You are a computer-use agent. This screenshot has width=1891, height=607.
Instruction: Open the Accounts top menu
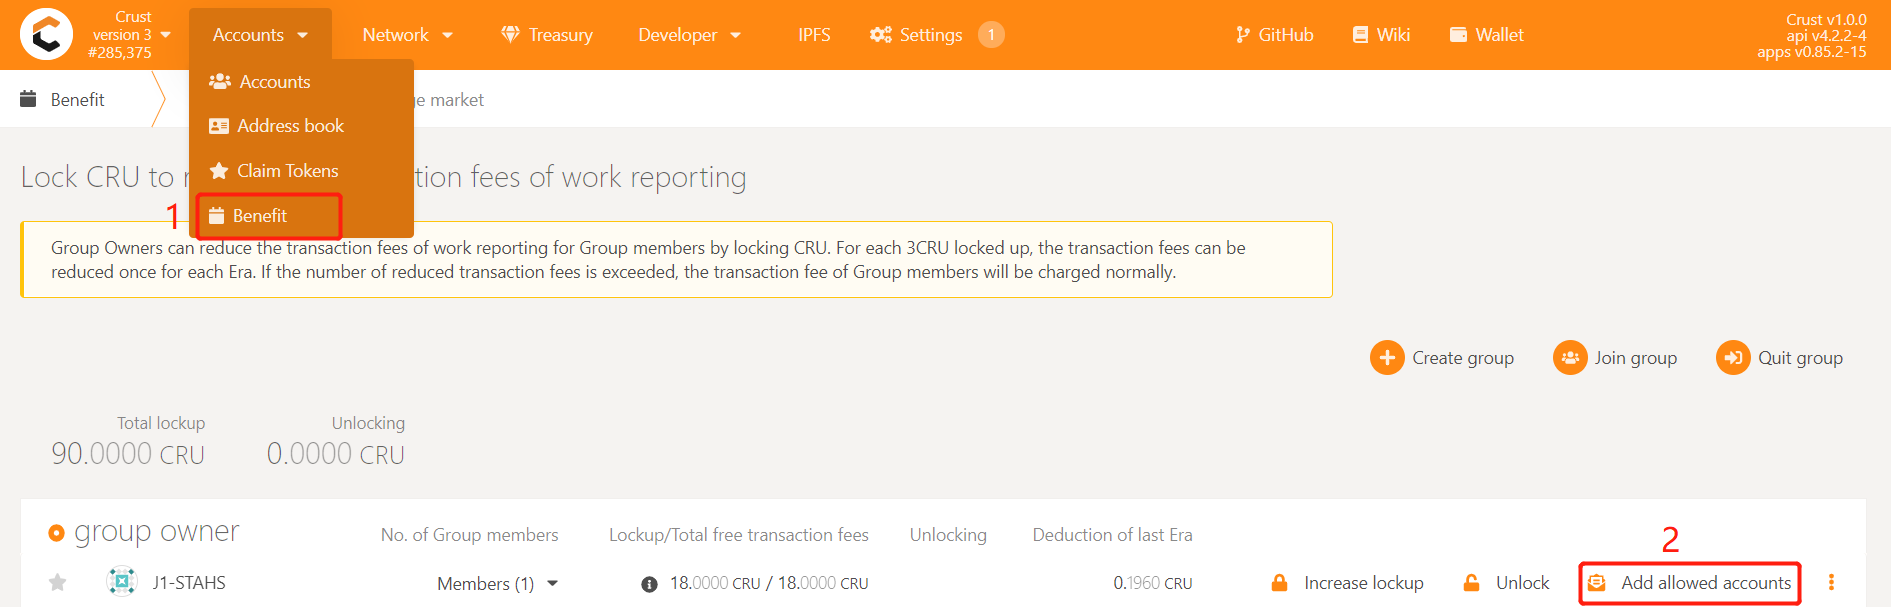260,35
